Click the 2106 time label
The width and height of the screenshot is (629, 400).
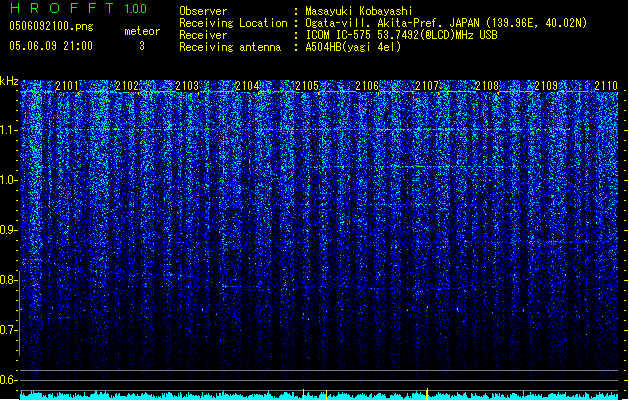pyautogui.click(x=367, y=86)
